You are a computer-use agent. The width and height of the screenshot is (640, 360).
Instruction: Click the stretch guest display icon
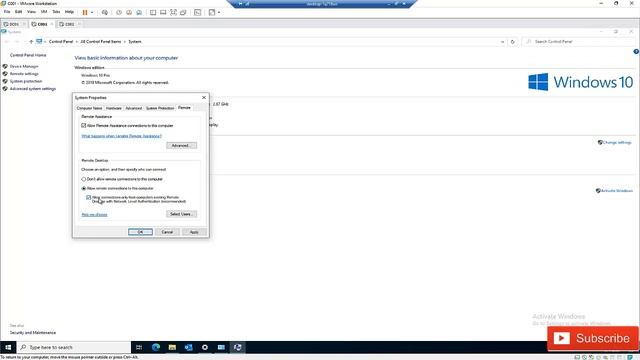coord(211,12)
